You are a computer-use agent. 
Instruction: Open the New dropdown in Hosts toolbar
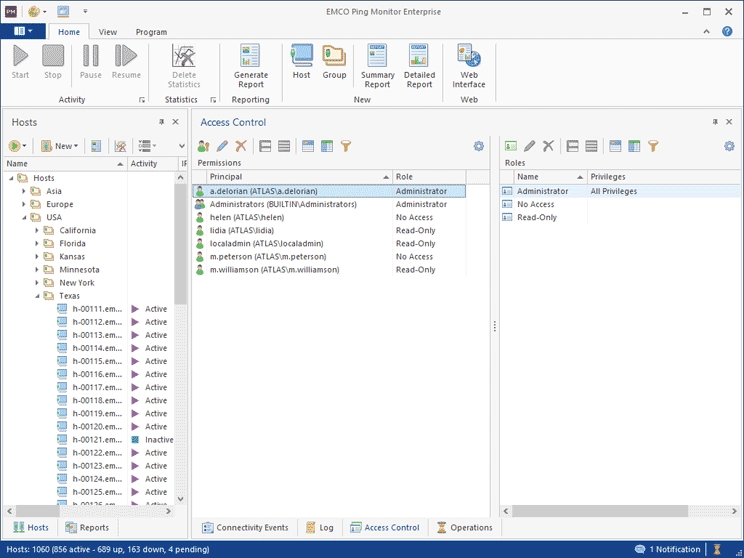(59, 146)
